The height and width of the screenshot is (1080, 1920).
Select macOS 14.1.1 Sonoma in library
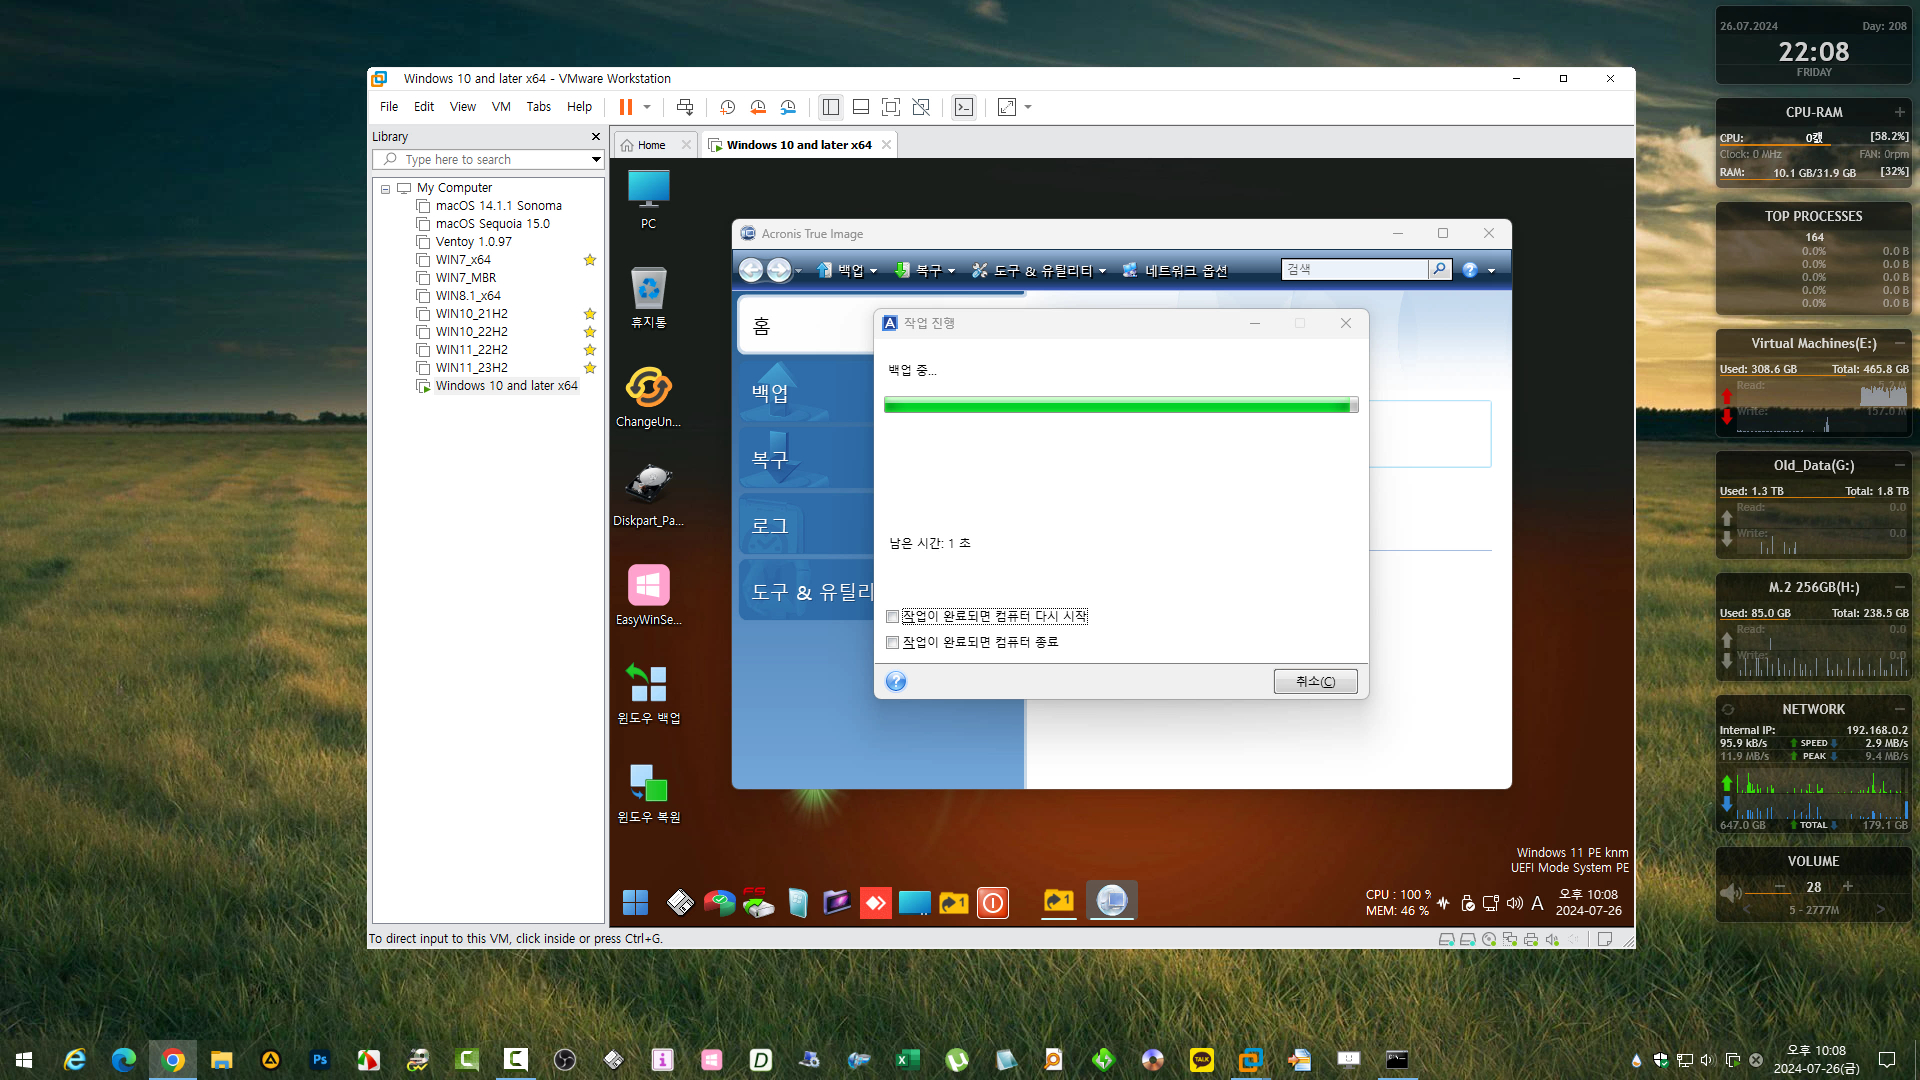click(x=498, y=206)
